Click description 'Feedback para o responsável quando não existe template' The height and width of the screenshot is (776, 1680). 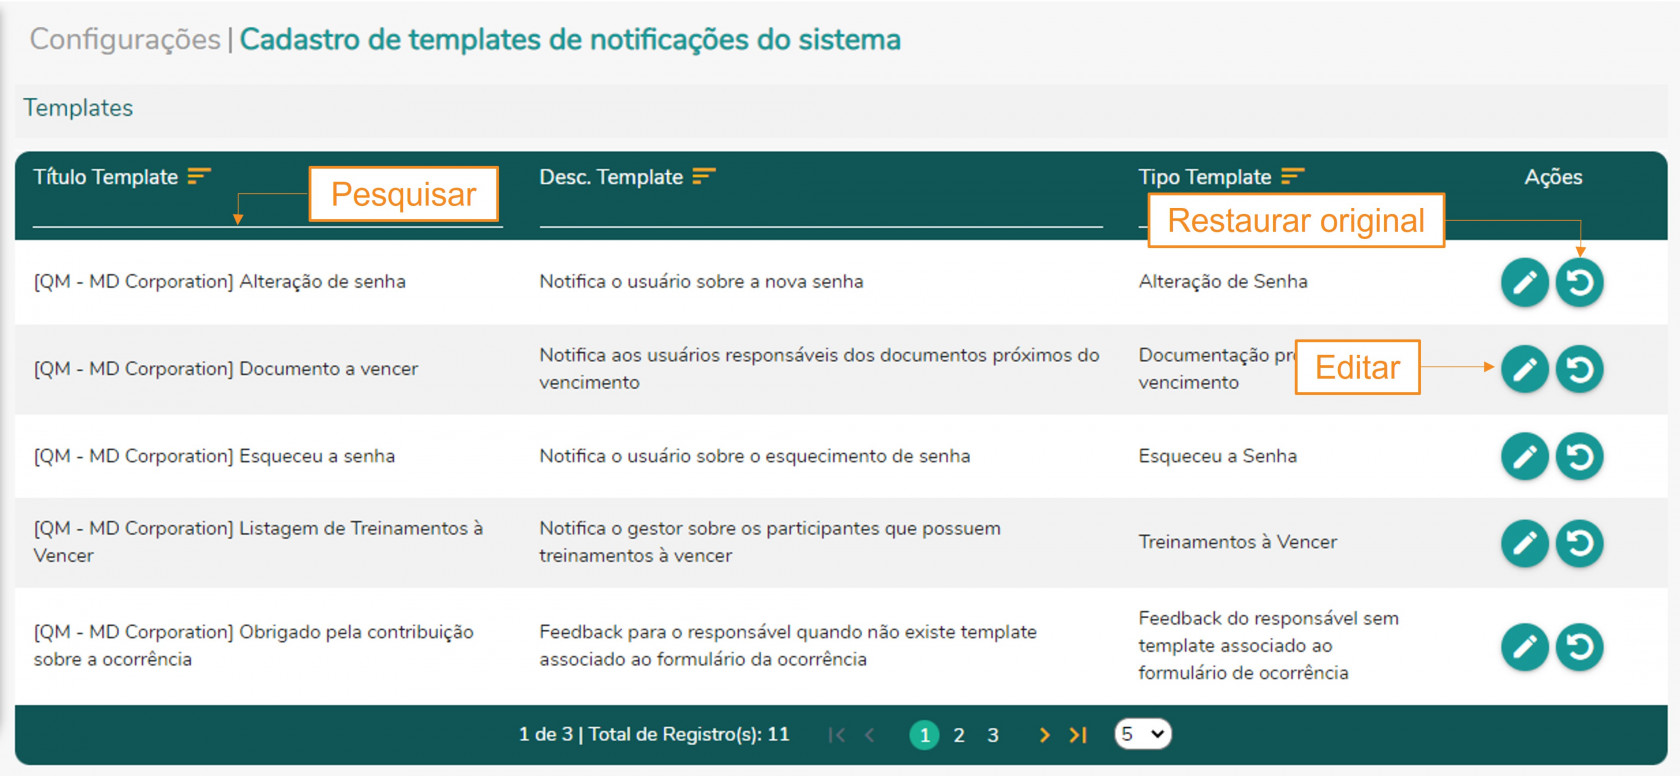coord(788,646)
